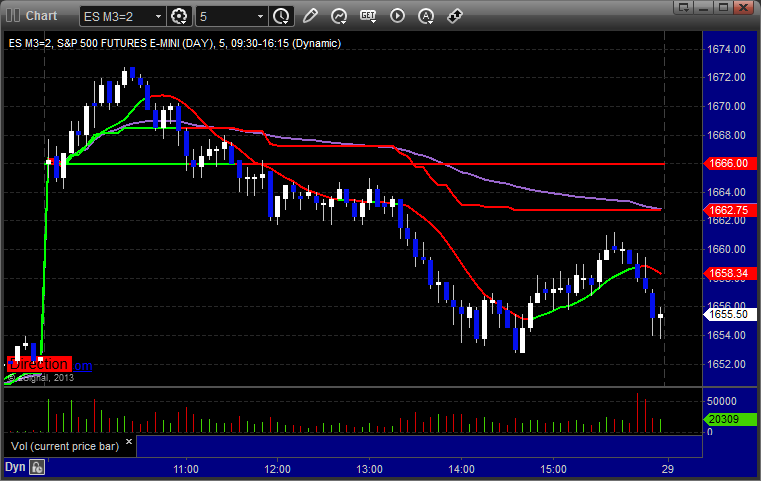Click the Vol (current price bar) label

click(x=65, y=446)
